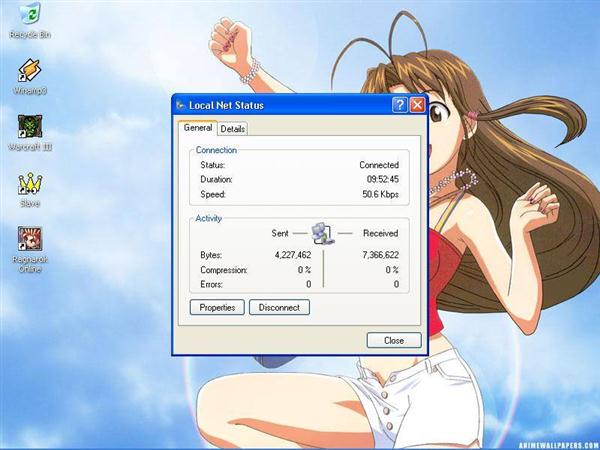Click the Speed: label
Viewport: 600px width, 450px height.
[x=213, y=194]
